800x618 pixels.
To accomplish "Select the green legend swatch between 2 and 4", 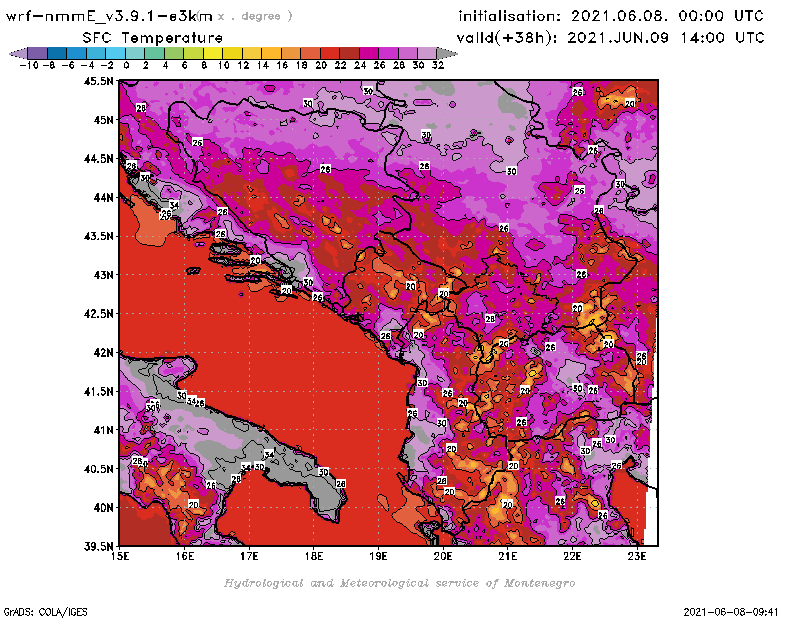I will [154, 53].
